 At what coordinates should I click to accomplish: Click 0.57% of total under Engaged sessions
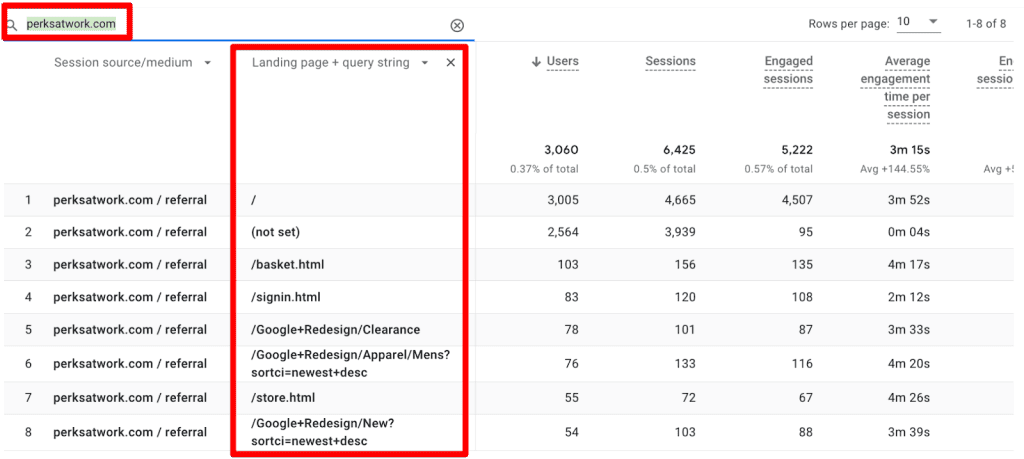[x=778, y=169]
